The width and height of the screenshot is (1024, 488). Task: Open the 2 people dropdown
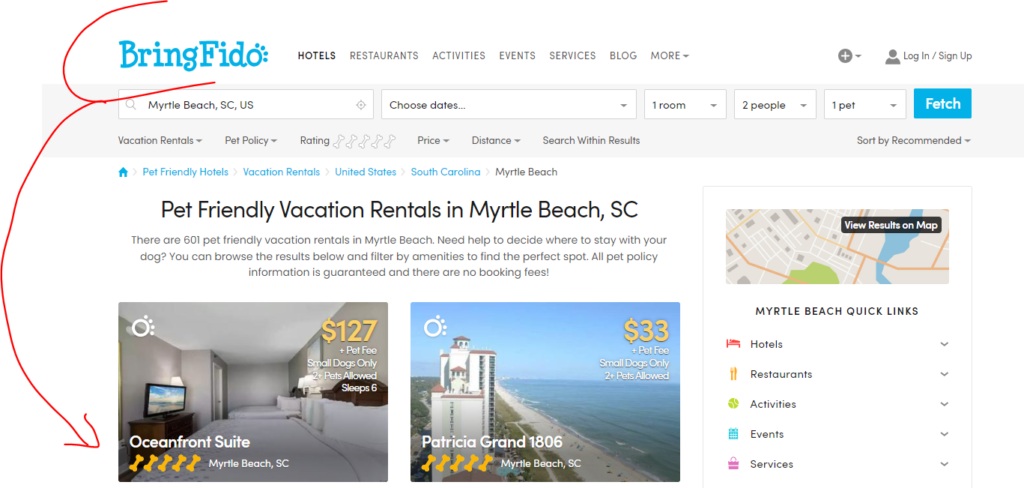pyautogui.click(x=775, y=105)
